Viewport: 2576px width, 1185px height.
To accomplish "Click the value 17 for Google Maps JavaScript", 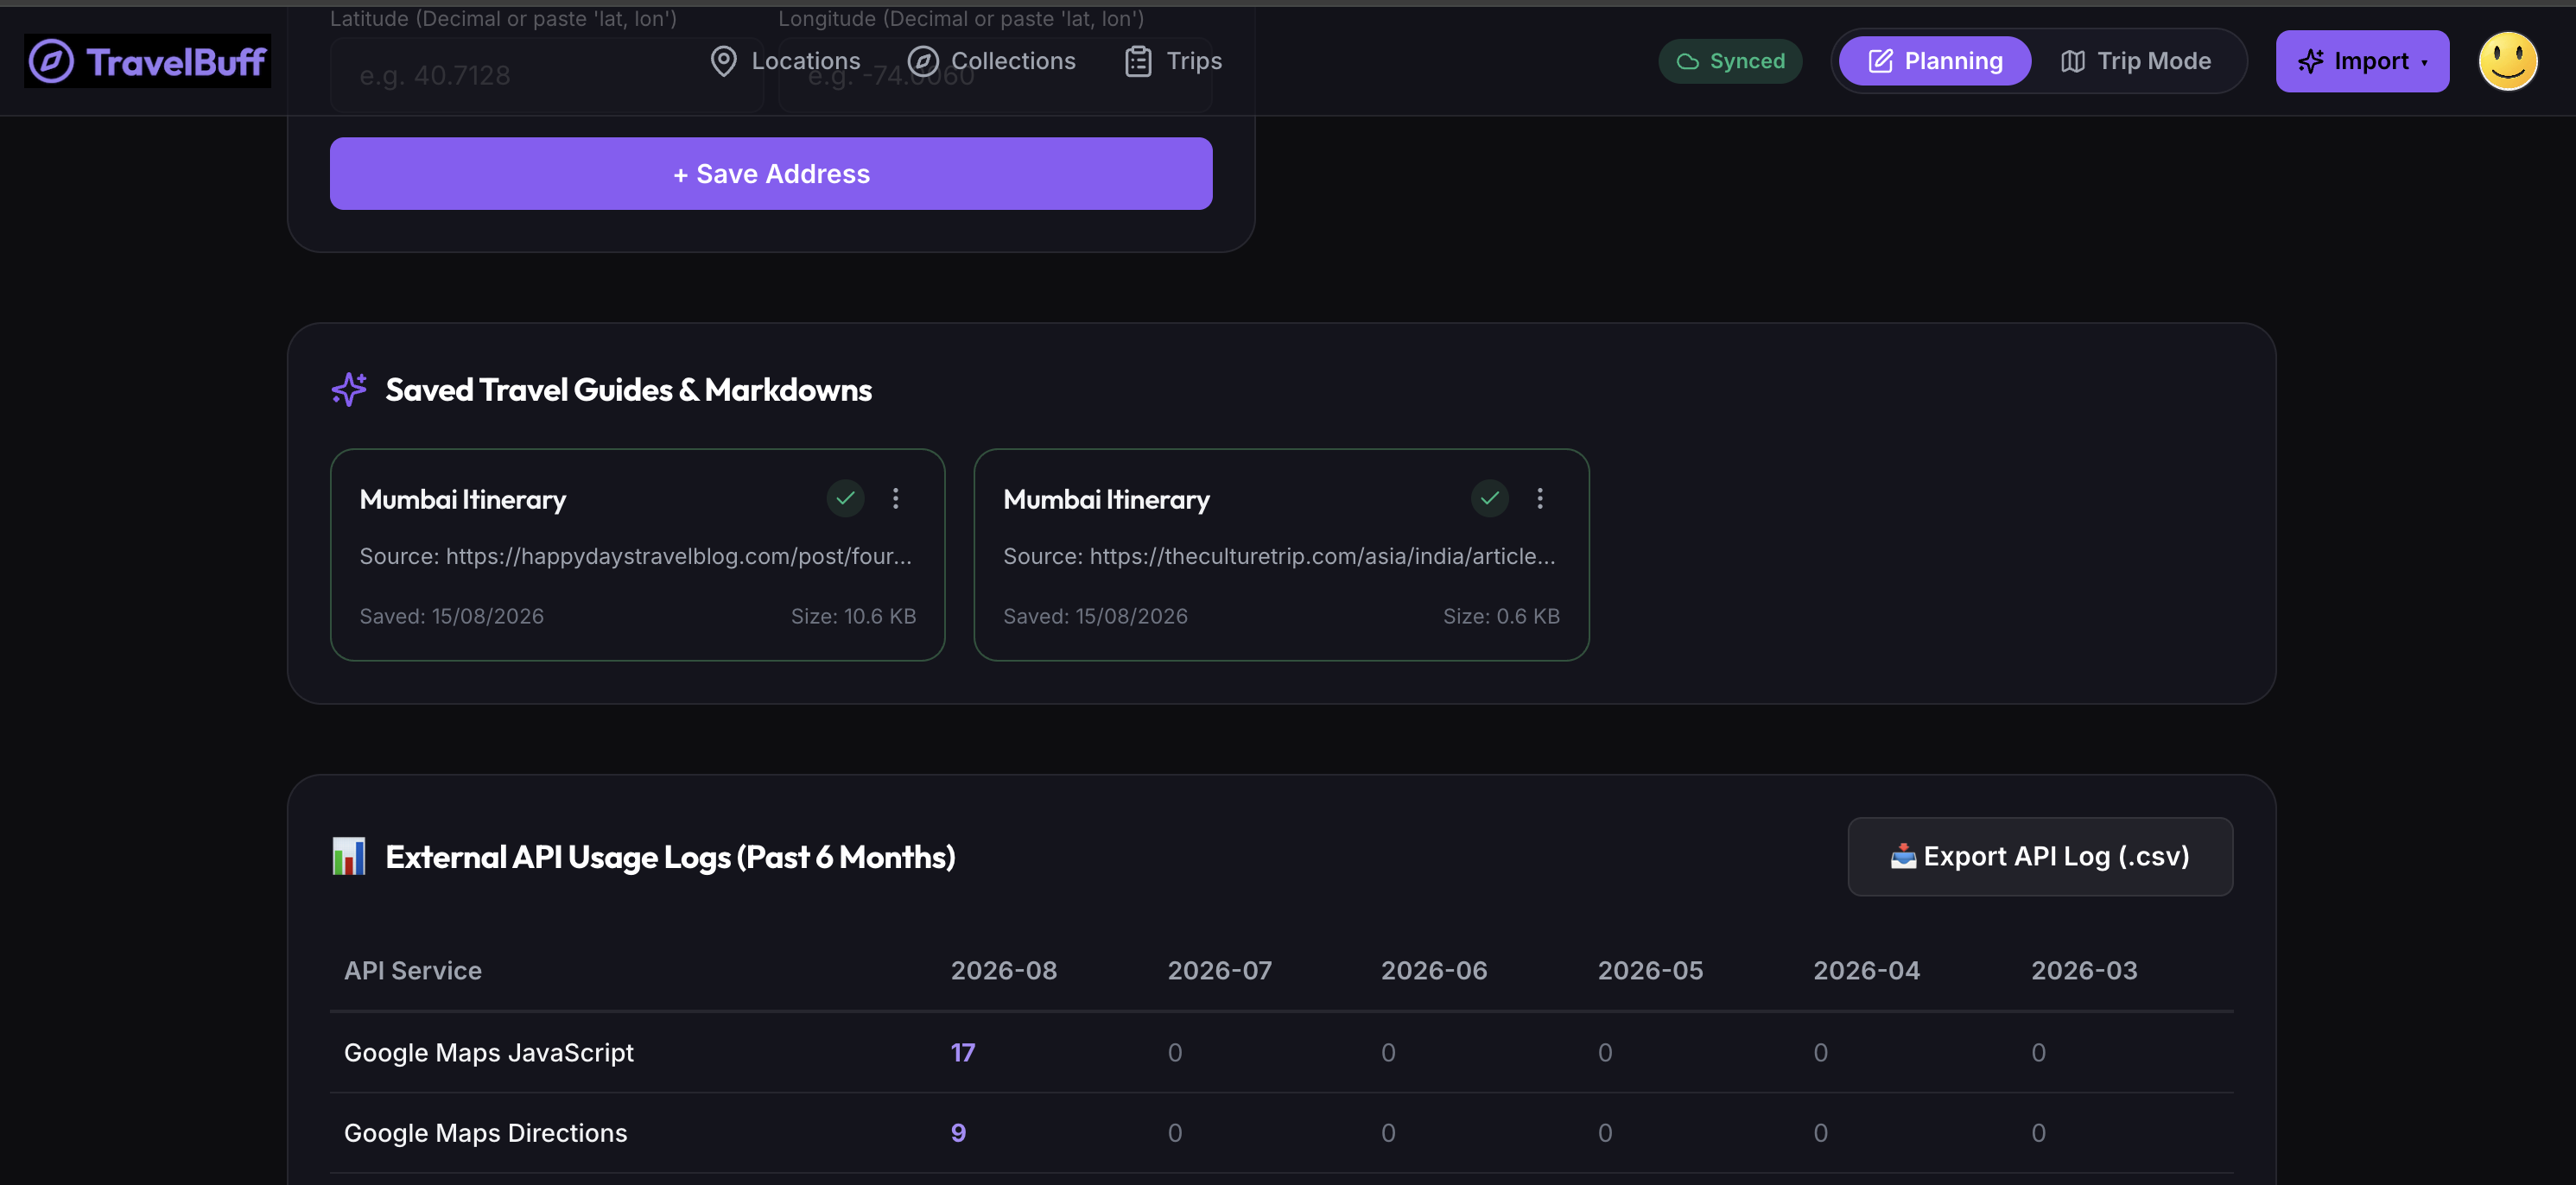I will tap(963, 1052).
